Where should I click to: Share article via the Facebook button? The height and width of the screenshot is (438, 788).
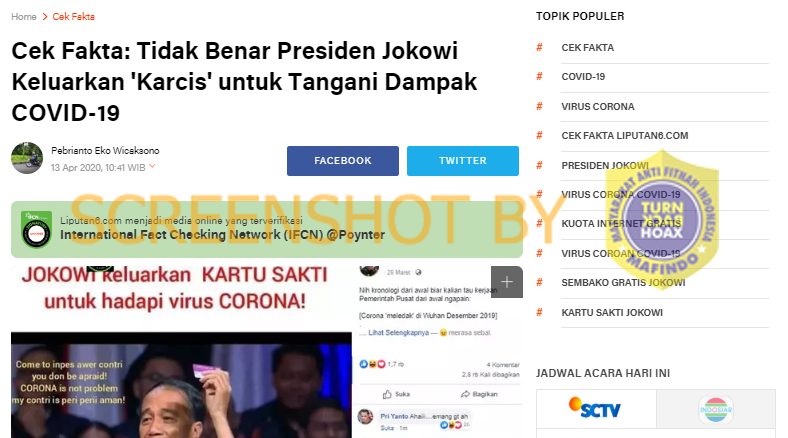click(343, 161)
